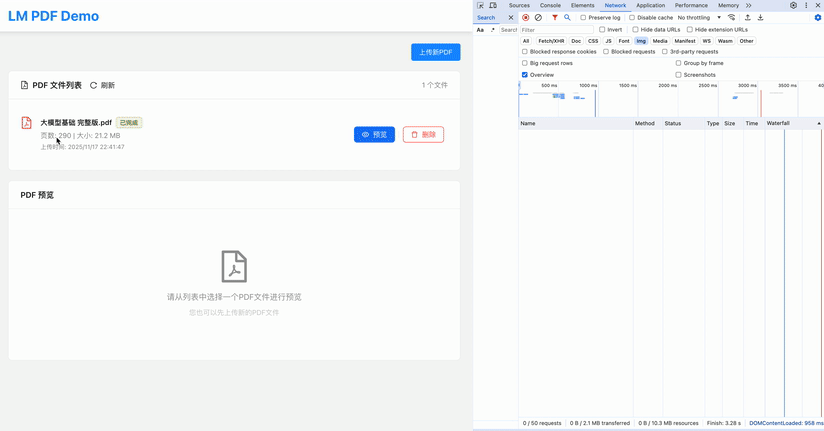Switch to the Console tab
The image size is (824, 431).
550,5
